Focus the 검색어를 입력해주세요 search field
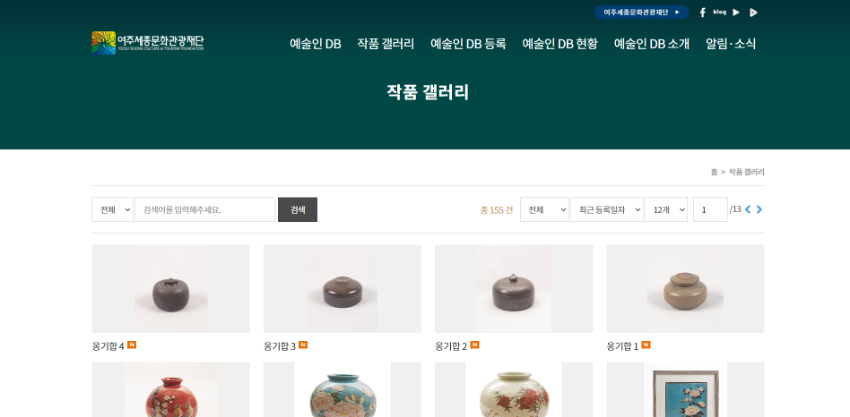The width and height of the screenshot is (850, 417). click(x=205, y=209)
